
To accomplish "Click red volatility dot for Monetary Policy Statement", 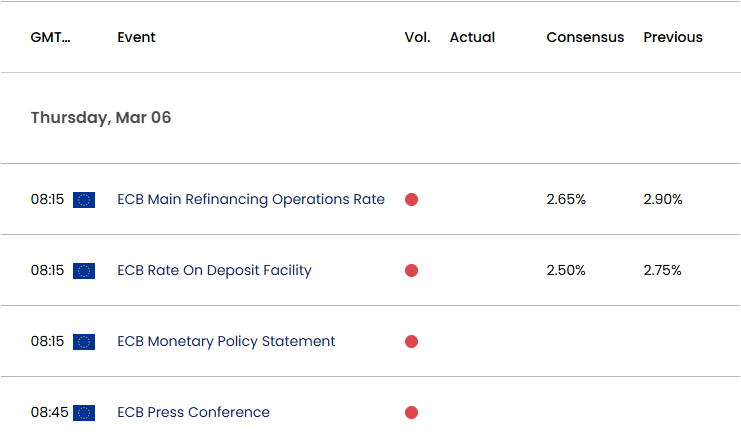I will click(411, 342).
